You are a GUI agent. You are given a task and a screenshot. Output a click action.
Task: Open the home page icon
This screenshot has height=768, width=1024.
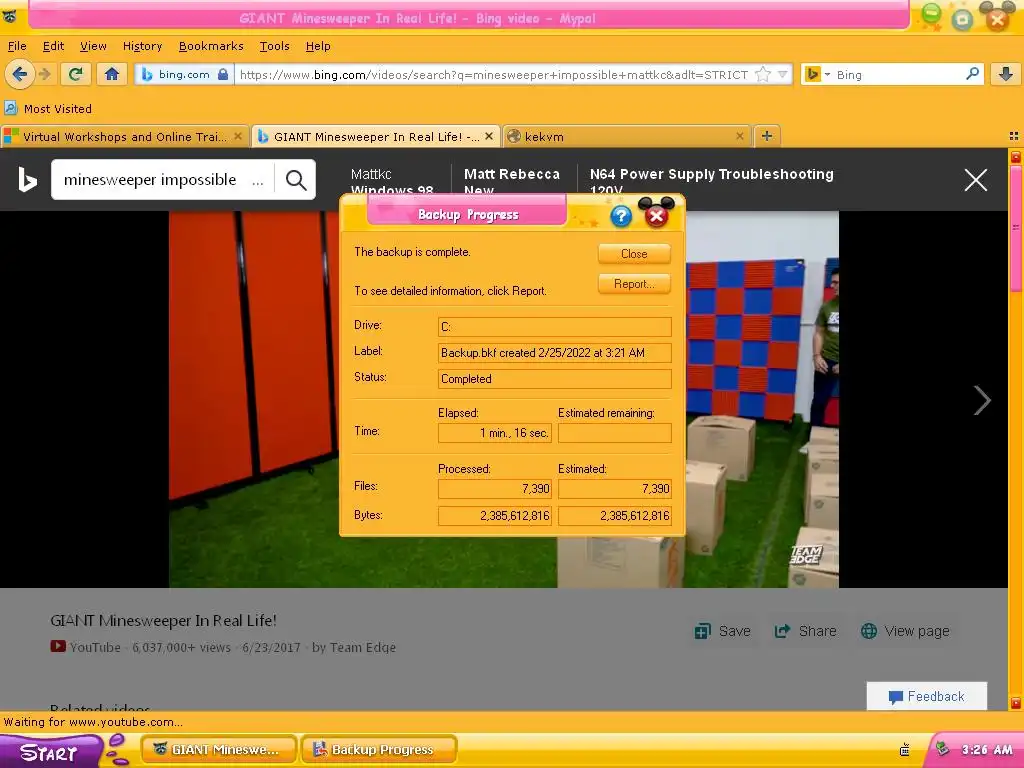(112, 74)
